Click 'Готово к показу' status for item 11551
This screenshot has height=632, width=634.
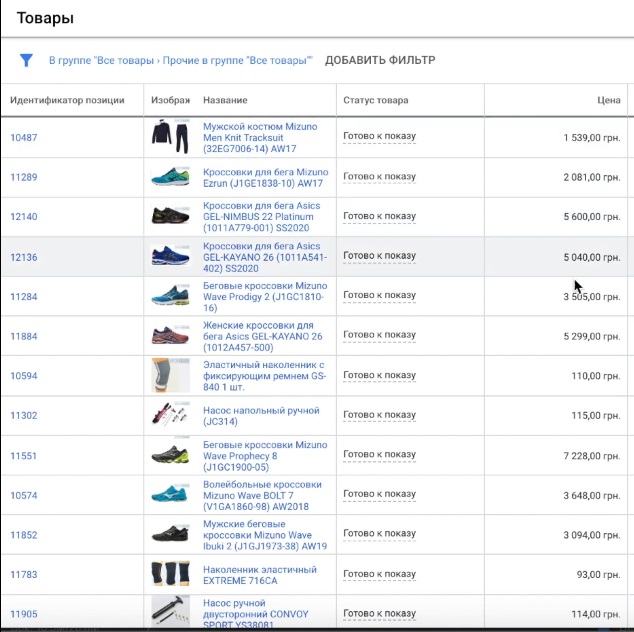point(379,454)
